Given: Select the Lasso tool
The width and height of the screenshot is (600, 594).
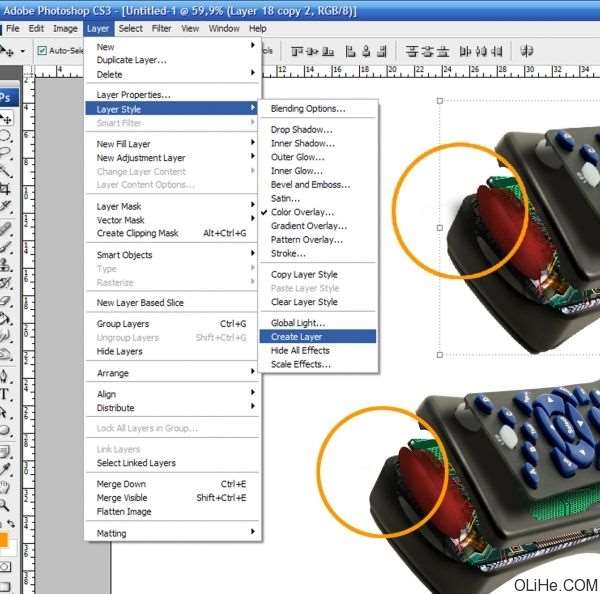Looking at the screenshot, I should tap(7, 153).
